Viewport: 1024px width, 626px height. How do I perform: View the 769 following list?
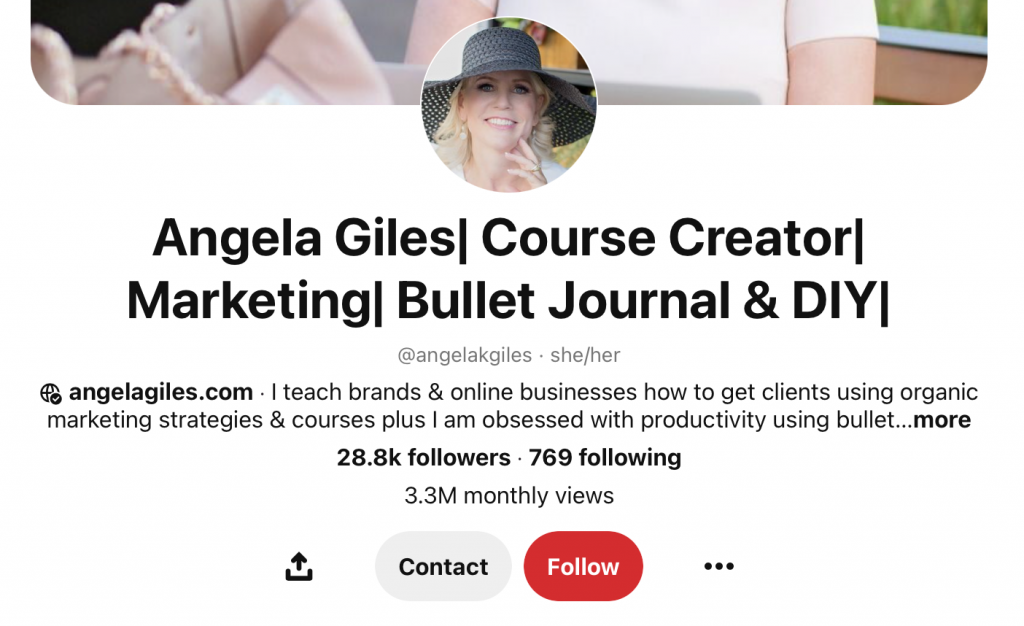(605, 458)
